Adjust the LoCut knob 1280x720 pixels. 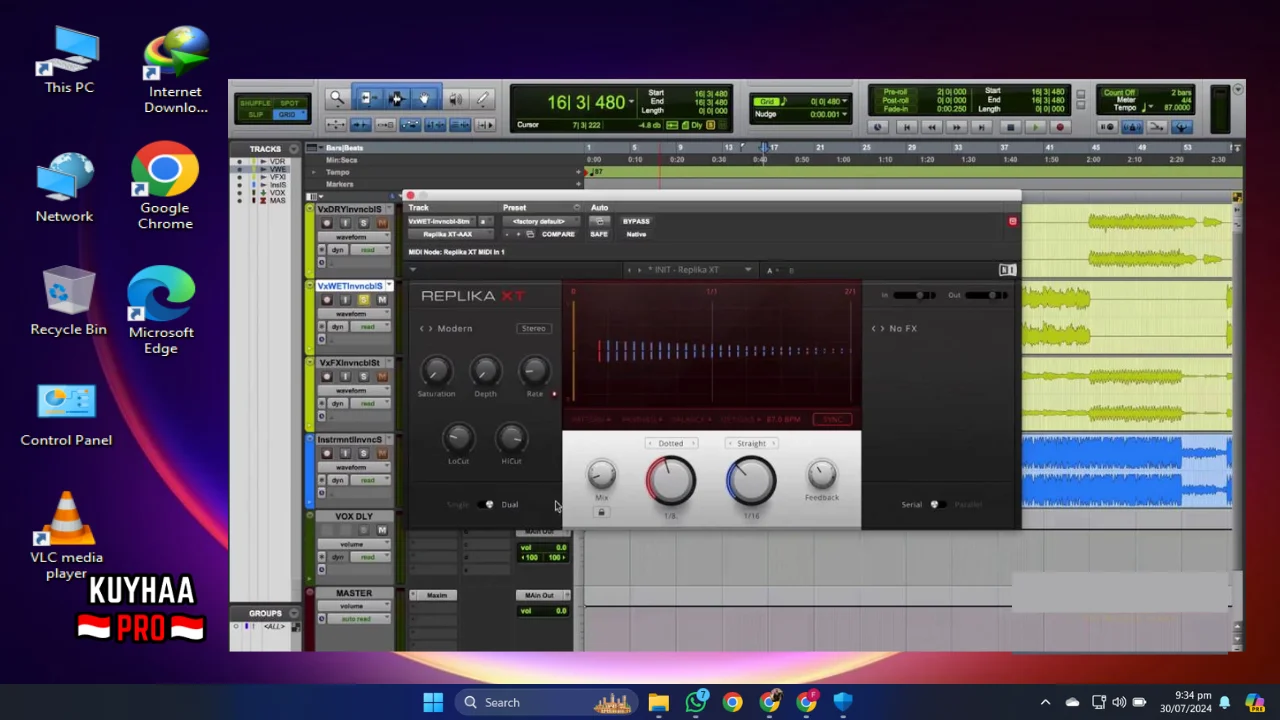[x=458, y=437]
